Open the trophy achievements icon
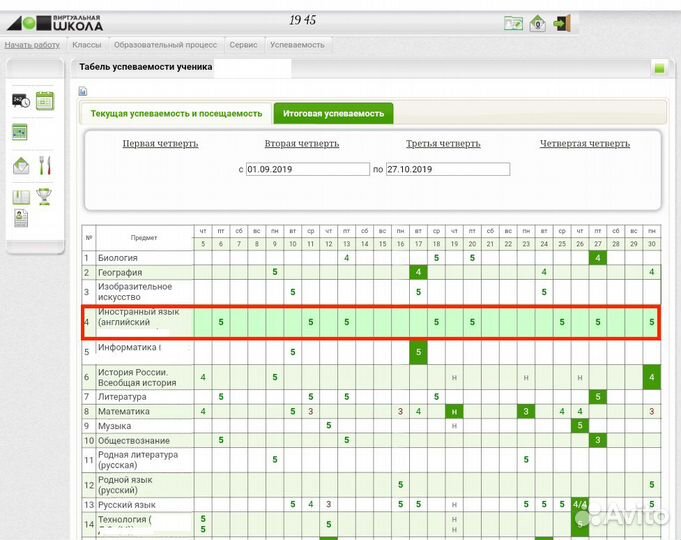 [x=44, y=196]
